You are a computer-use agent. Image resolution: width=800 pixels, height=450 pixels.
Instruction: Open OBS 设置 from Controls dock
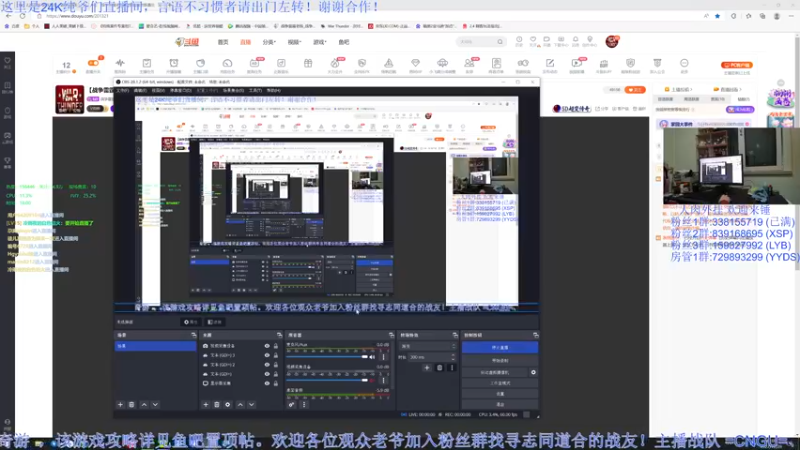(x=500, y=394)
